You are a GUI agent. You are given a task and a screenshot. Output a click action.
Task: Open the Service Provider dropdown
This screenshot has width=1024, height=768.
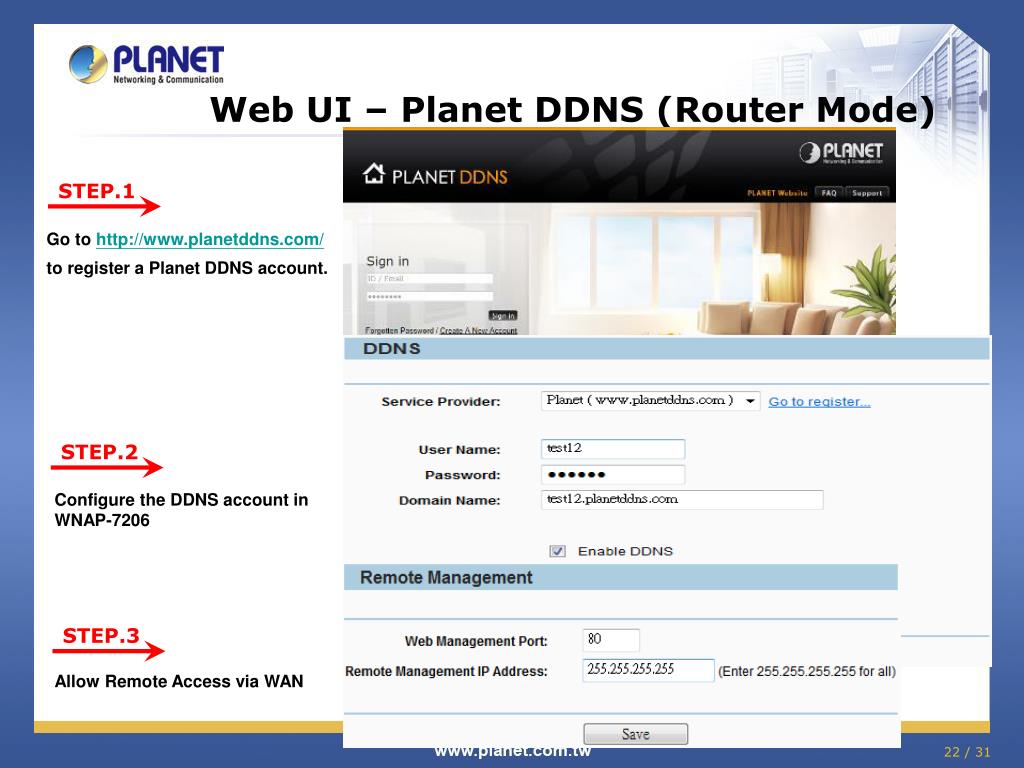tap(650, 400)
